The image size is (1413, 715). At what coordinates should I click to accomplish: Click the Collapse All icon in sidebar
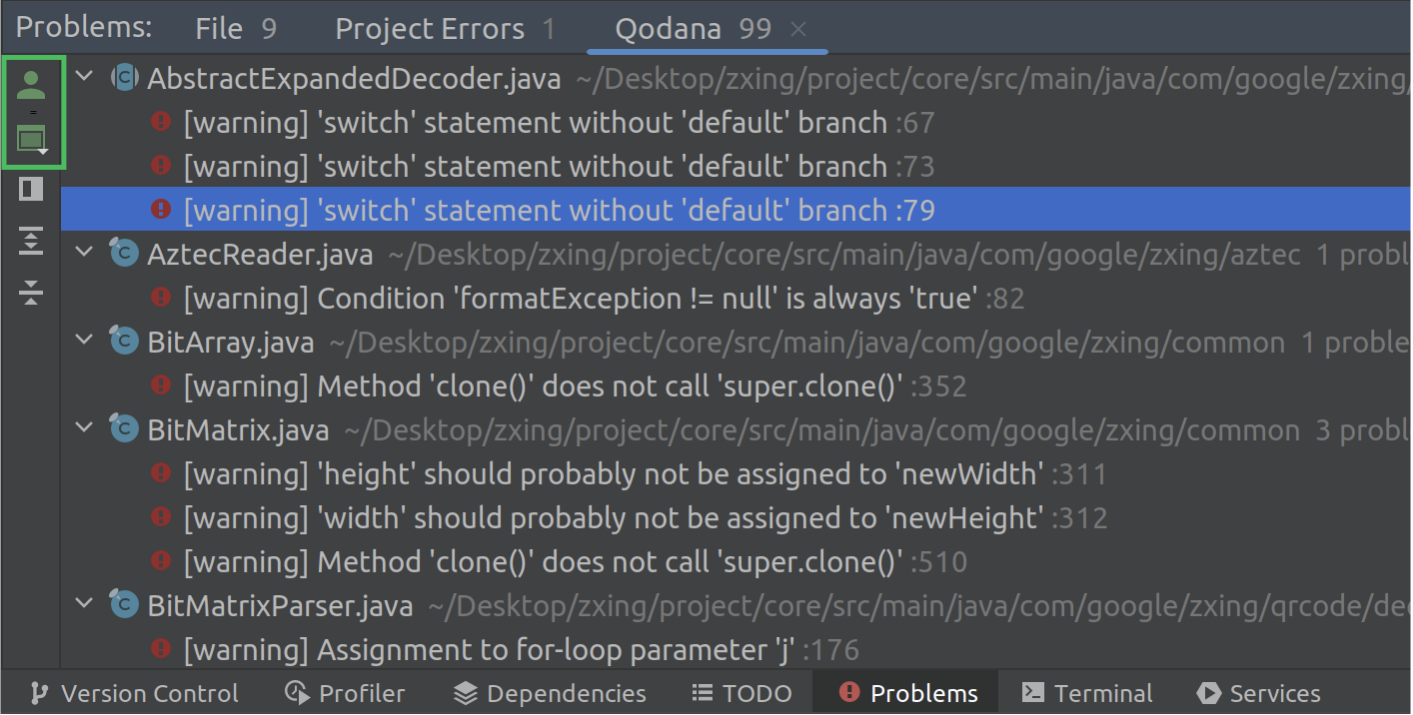pyautogui.click(x=31, y=292)
